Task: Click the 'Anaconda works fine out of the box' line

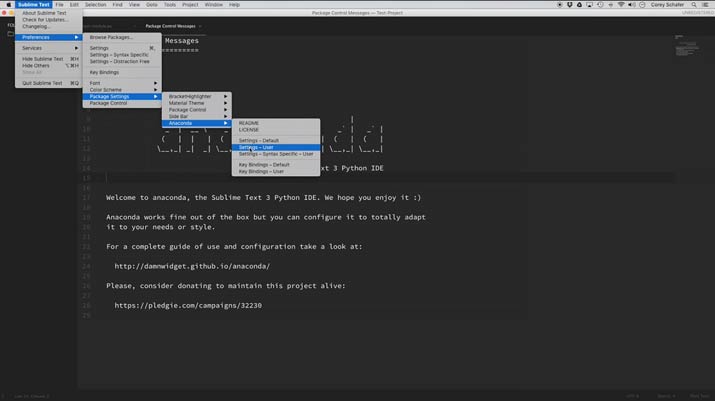Action: click(266, 217)
